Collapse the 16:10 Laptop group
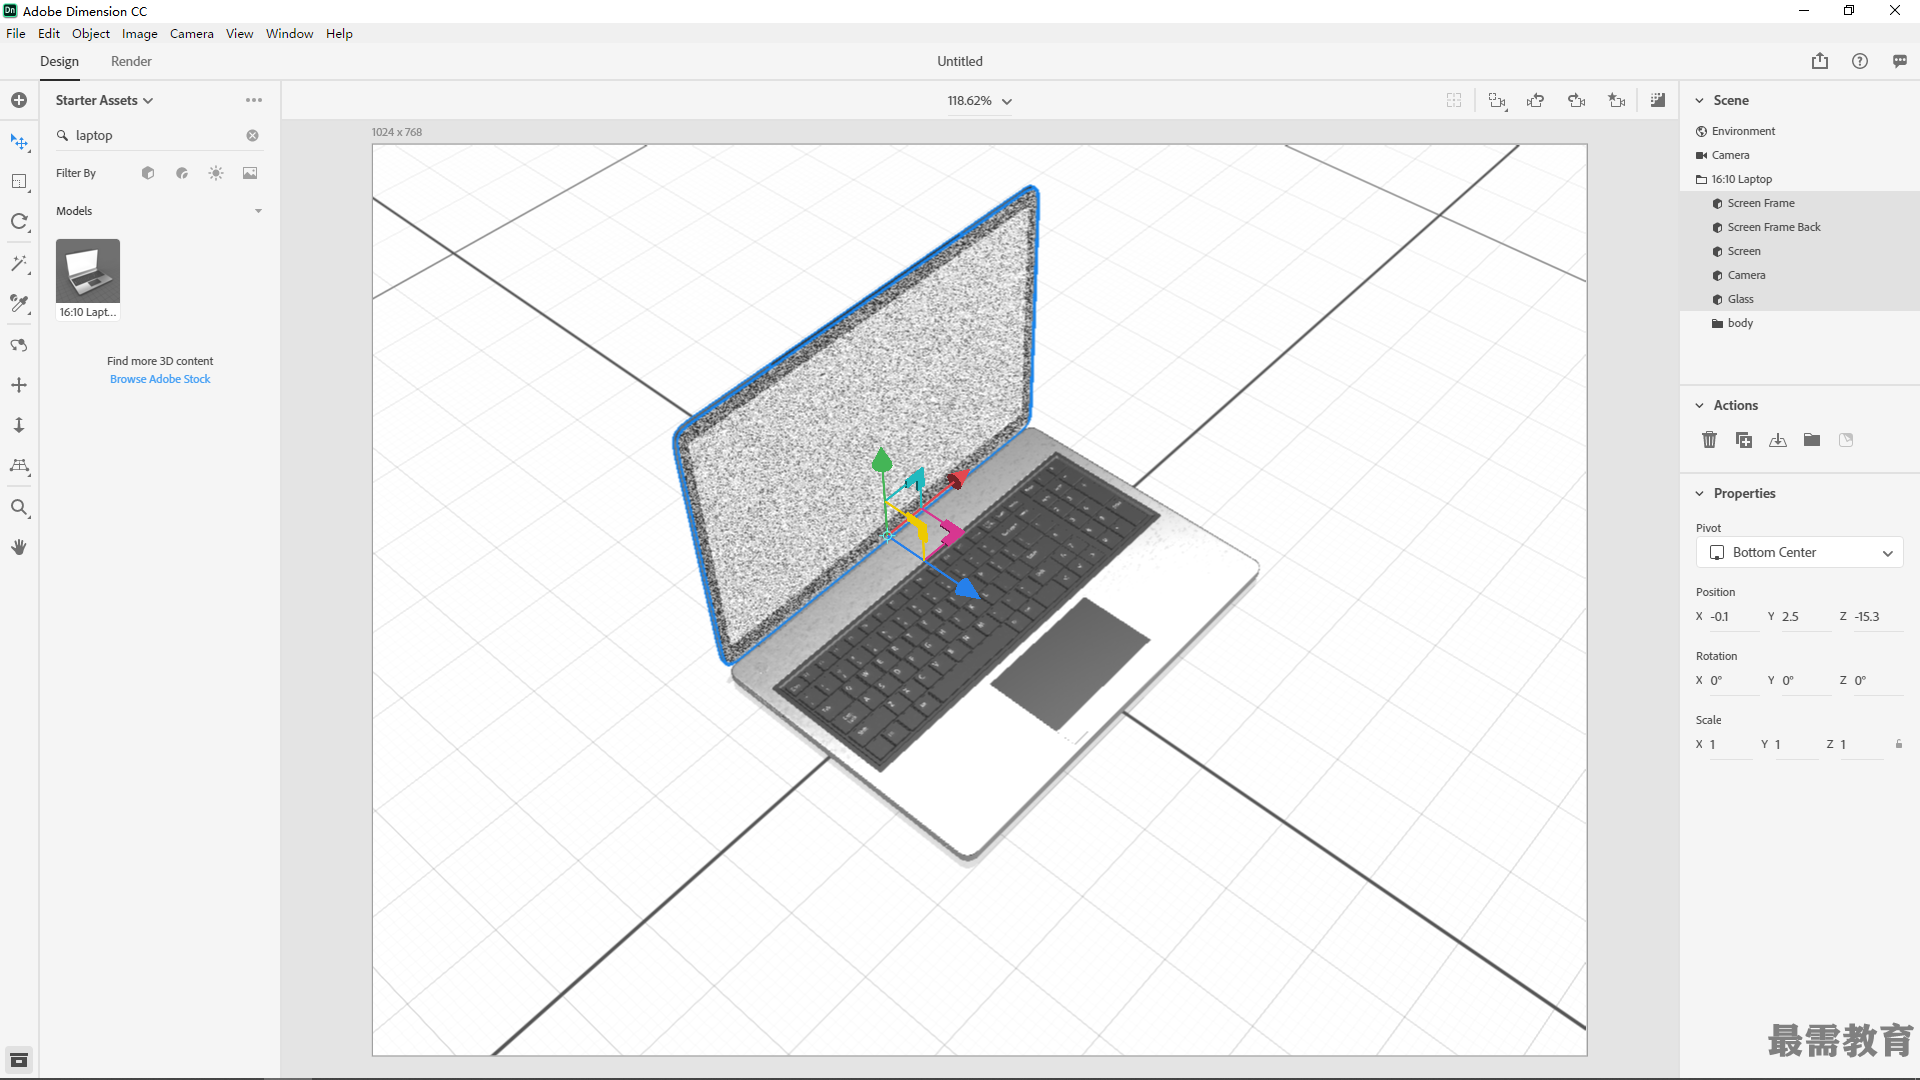This screenshot has width=1920, height=1080. pyautogui.click(x=1701, y=179)
